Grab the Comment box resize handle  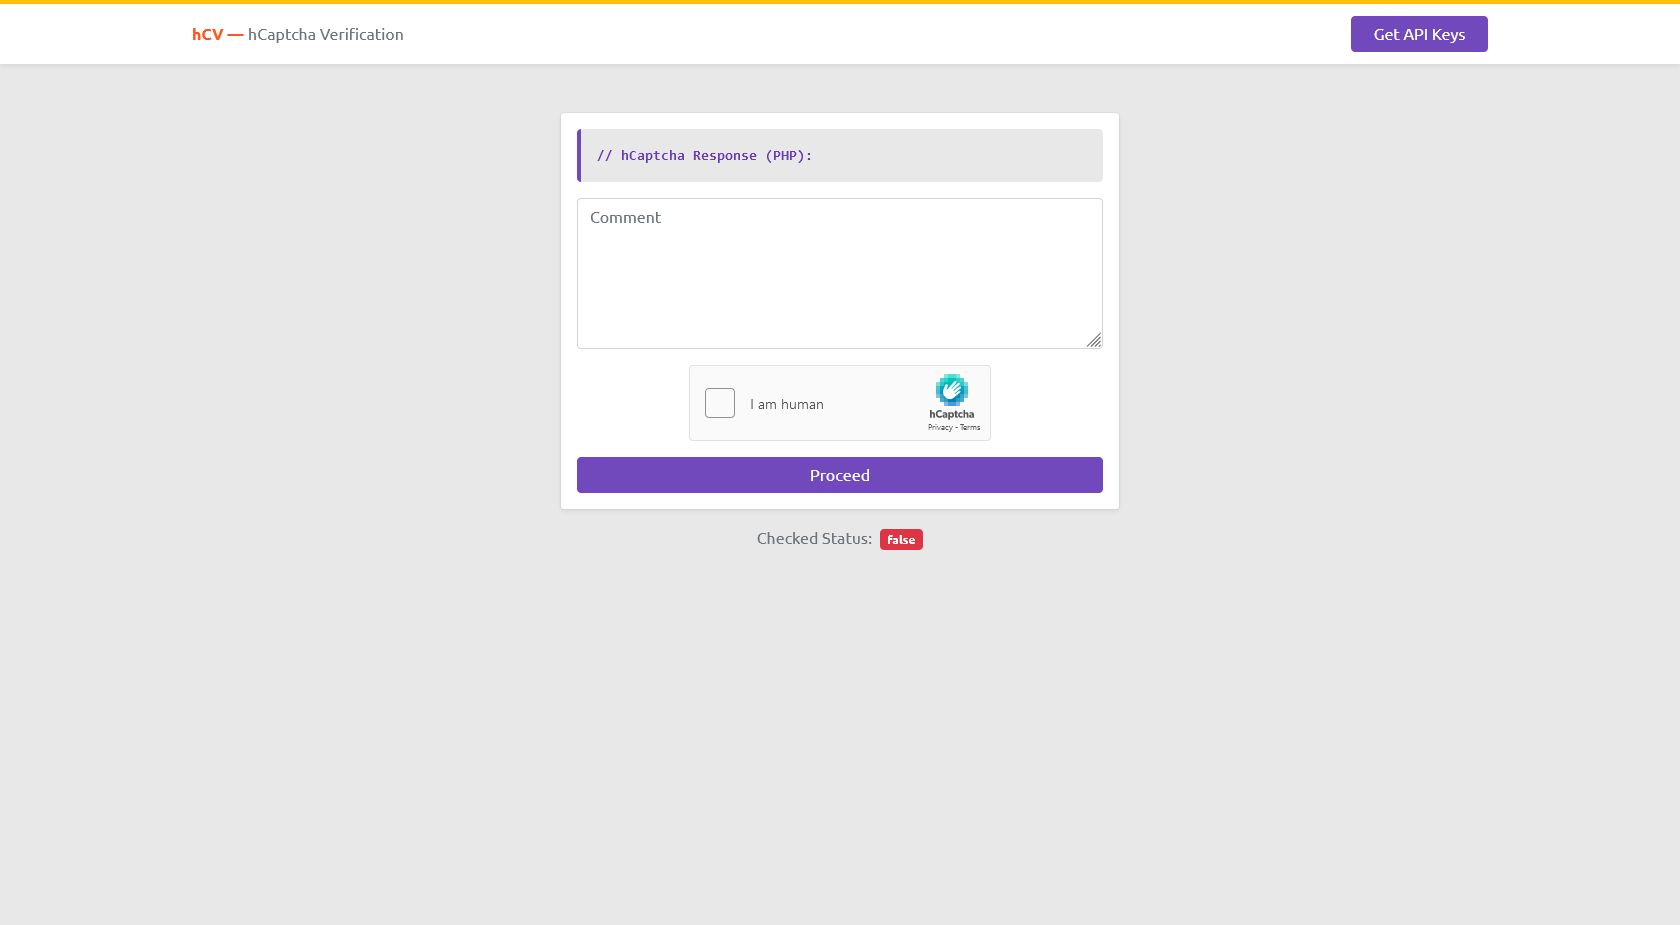[1094, 340]
